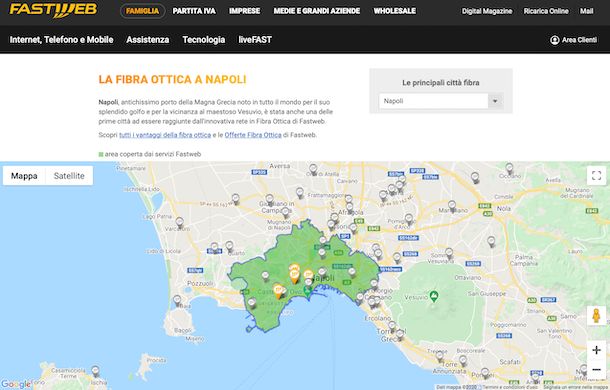Viewport: 610px width, 390px height.
Task: Open the Imprese section
Action: click(245, 11)
